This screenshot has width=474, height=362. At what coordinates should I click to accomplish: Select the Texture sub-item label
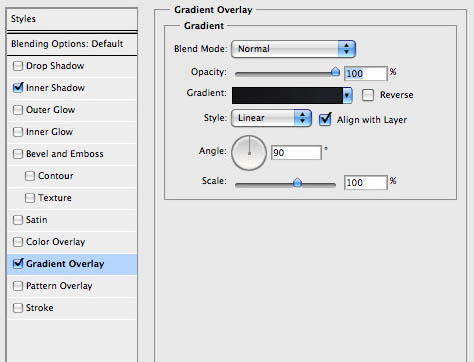55,198
